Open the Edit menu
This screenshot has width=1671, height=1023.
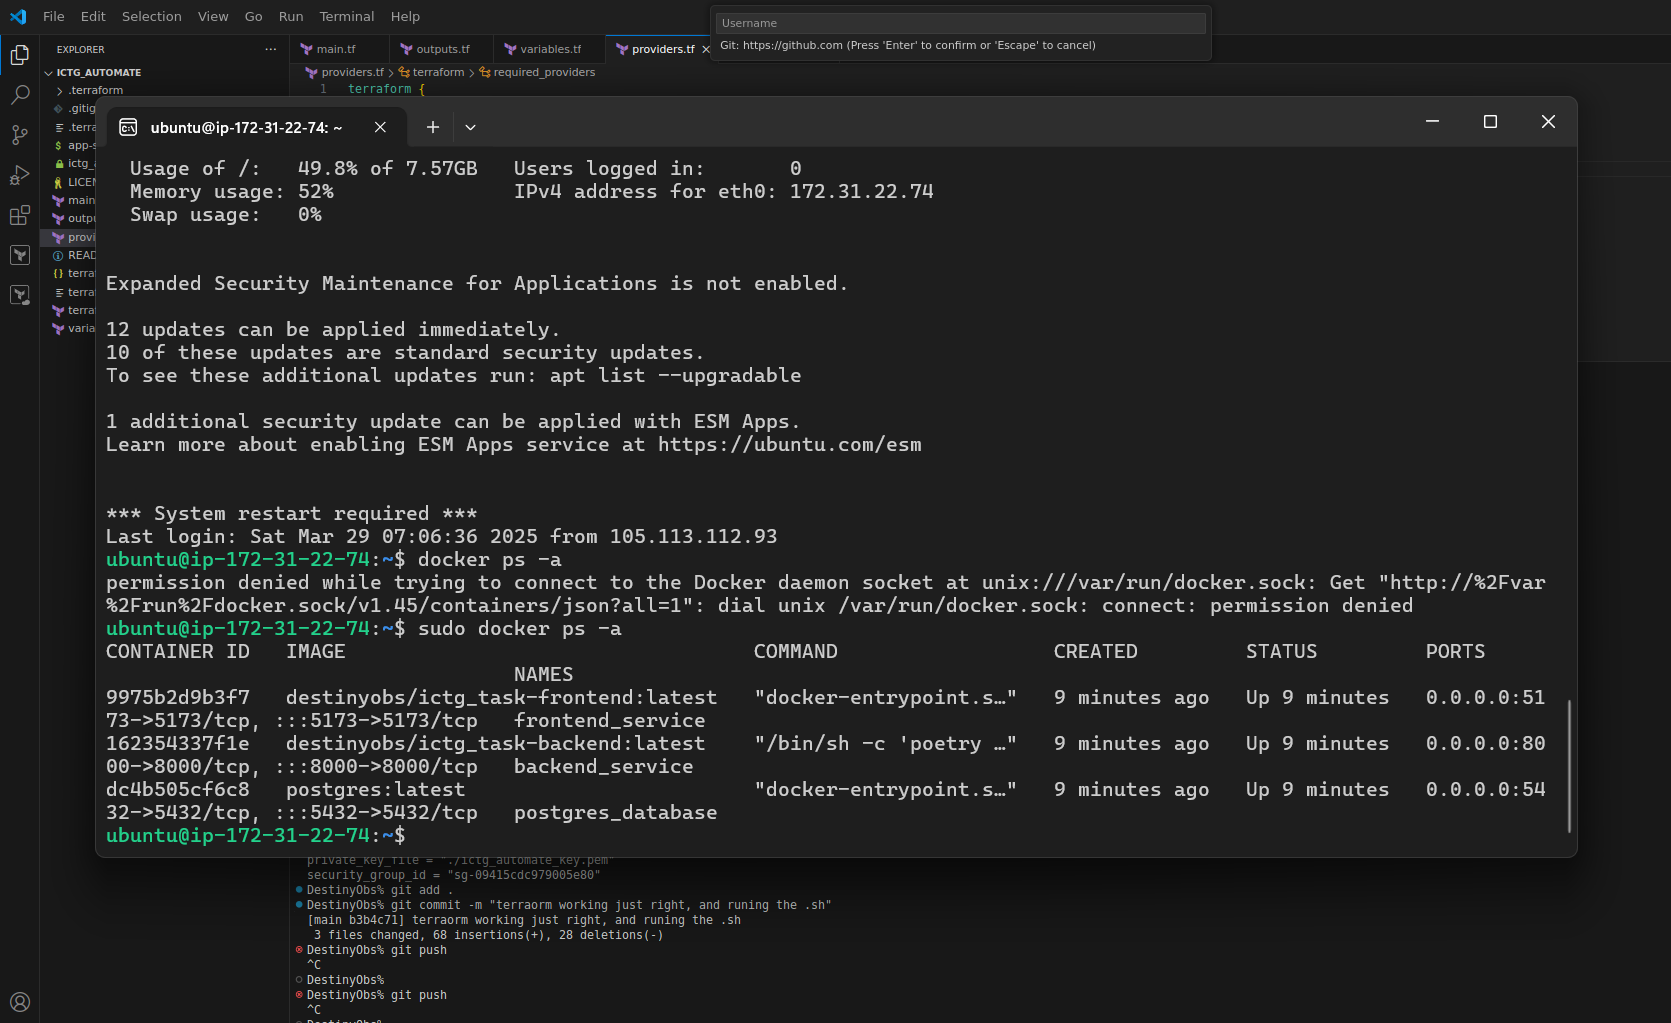tap(93, 16)
